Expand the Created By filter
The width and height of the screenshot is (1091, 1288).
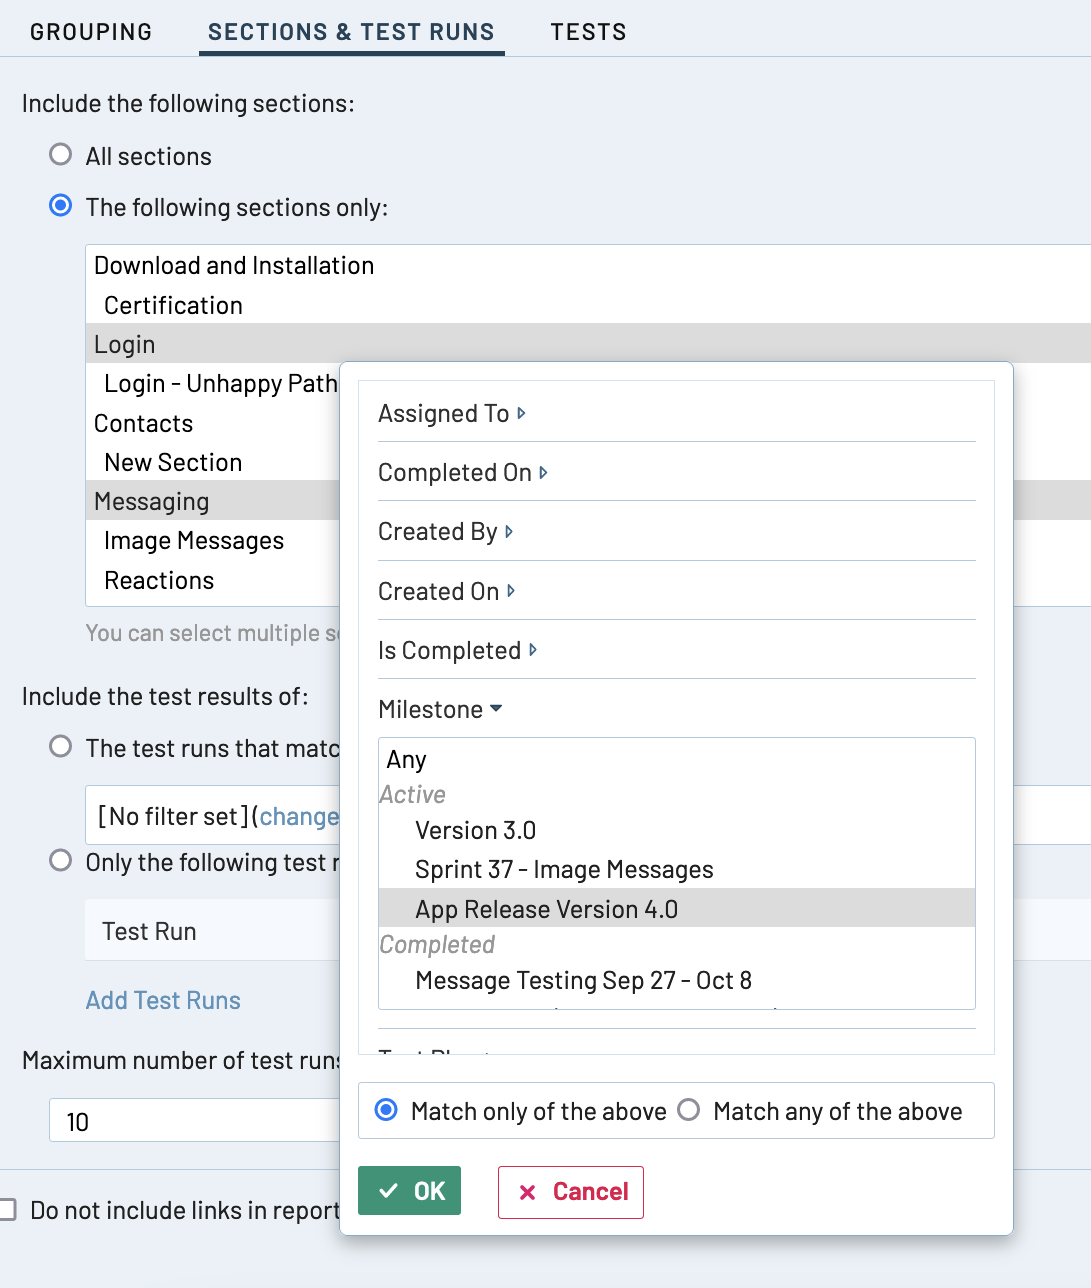pos(445,532)
